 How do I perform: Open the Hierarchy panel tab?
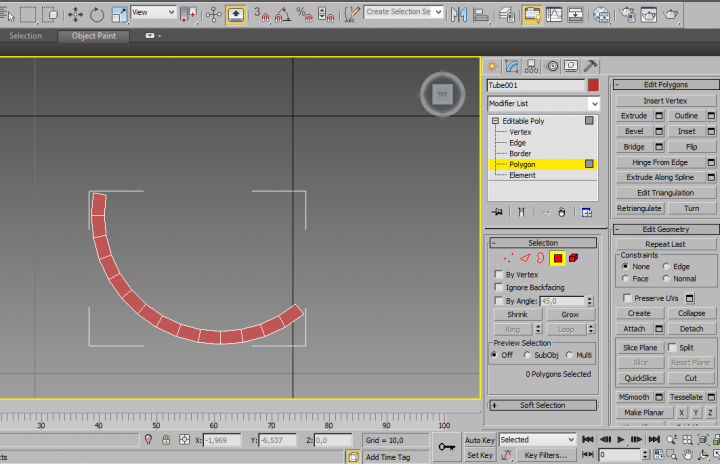click(531, 66)
